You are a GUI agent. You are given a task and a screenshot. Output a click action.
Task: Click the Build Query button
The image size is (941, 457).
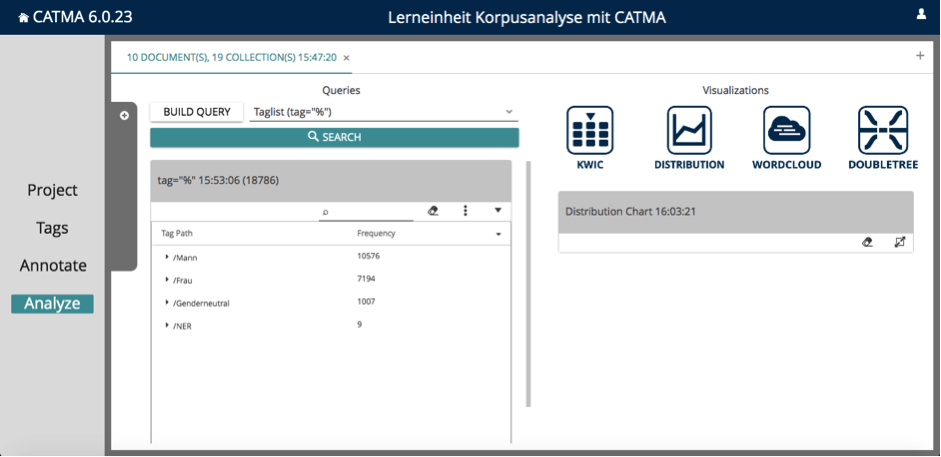point(197,112)
